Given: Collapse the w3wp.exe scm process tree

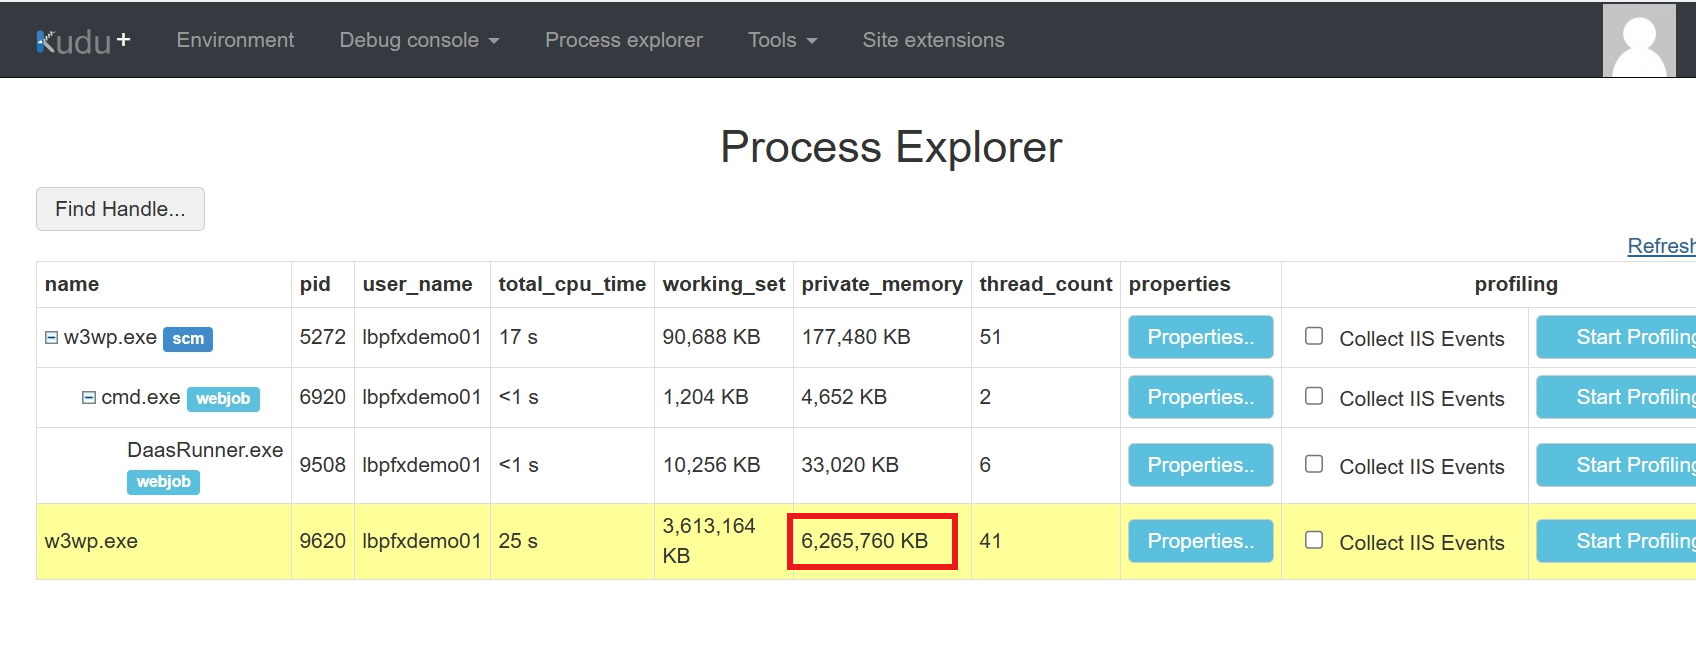Looking at the screenshot, I should pos(52,338).
